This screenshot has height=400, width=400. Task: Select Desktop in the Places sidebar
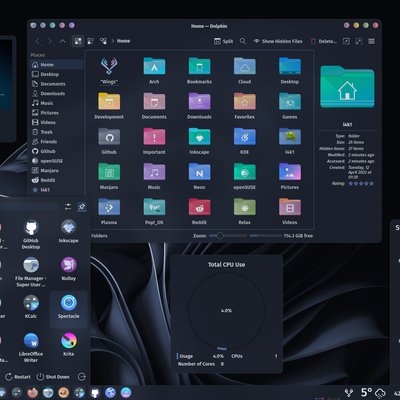[x=56, y=74]
